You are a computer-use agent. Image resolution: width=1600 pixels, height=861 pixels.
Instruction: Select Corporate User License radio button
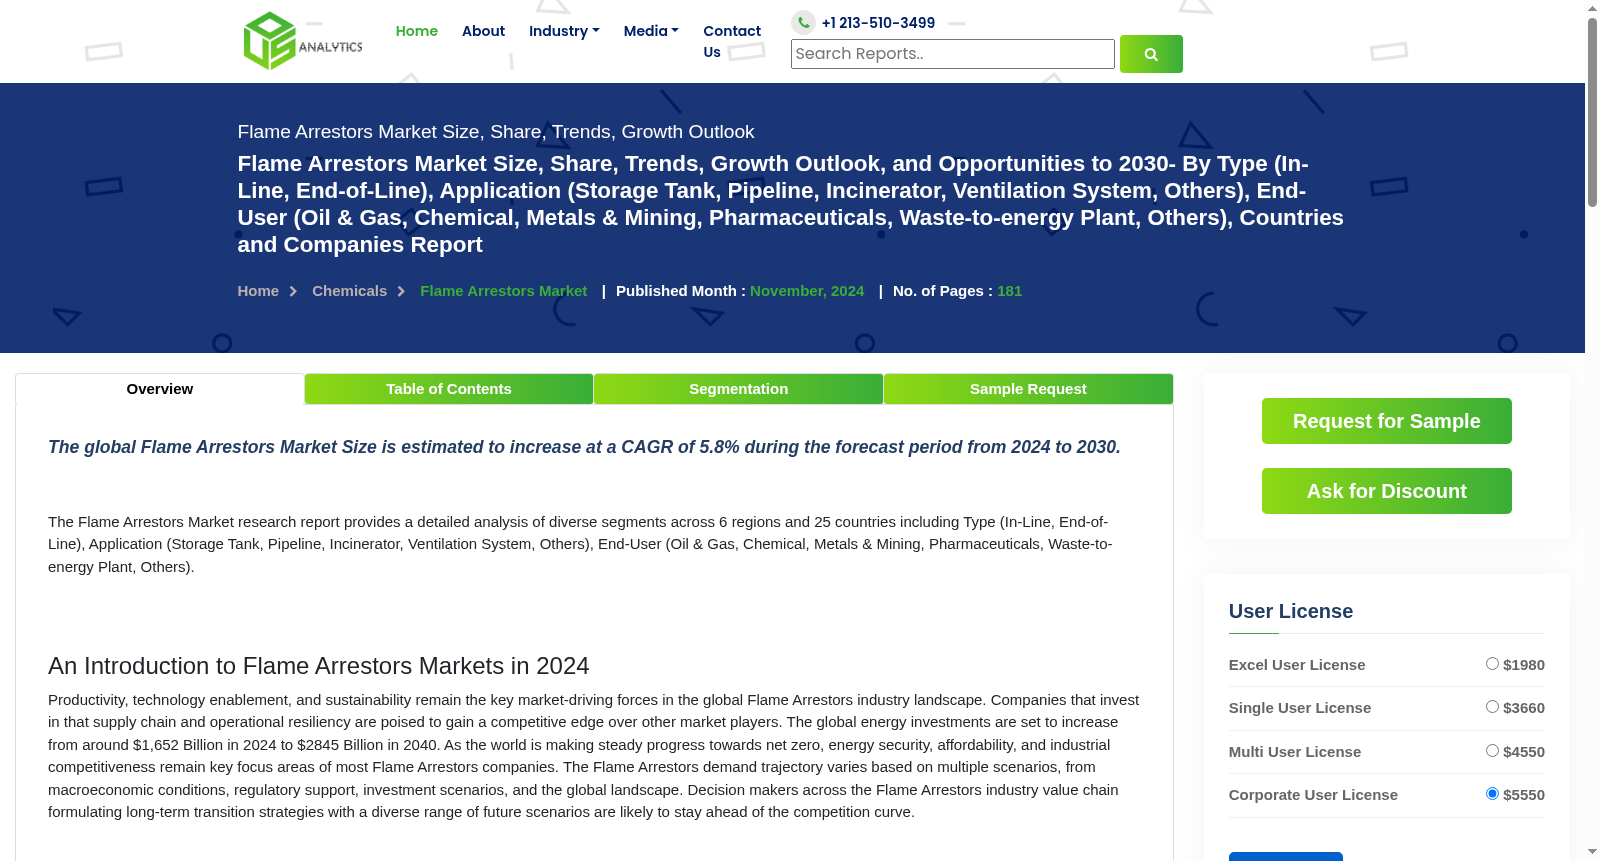1492,794
